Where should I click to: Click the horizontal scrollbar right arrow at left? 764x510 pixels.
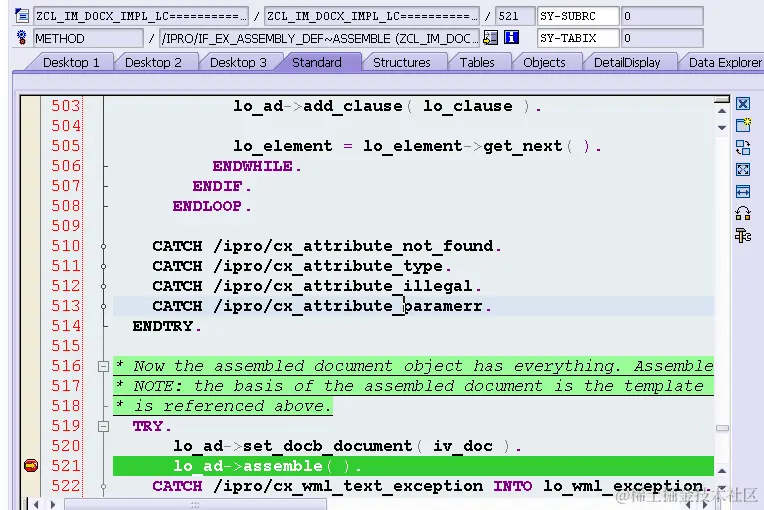point(53,505)
